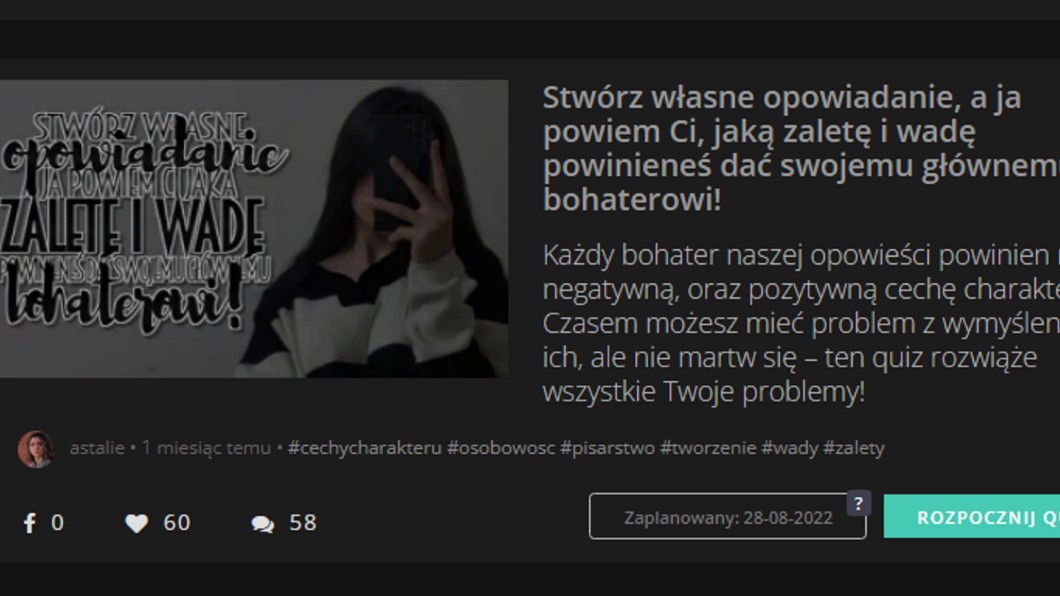1060x596 pixels.
Task: Open the quiz cover thumbnail image
Action: tap(254, 229)
